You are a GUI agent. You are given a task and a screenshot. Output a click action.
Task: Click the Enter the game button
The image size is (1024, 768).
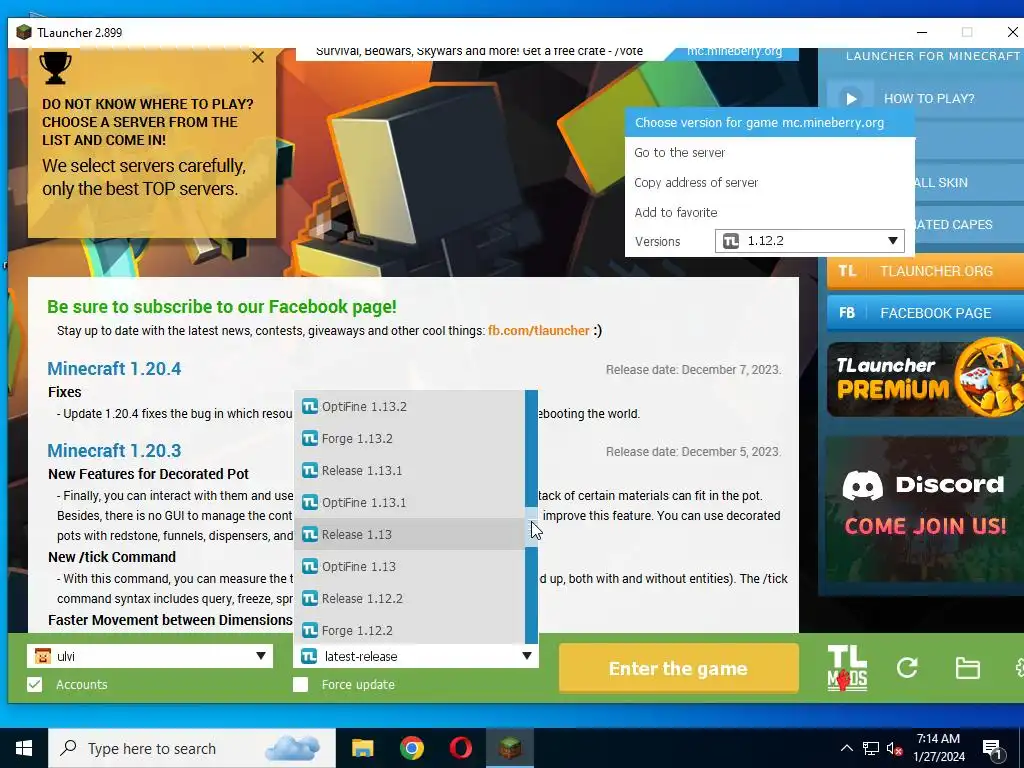pyautogui.click(x=679, y=668)
